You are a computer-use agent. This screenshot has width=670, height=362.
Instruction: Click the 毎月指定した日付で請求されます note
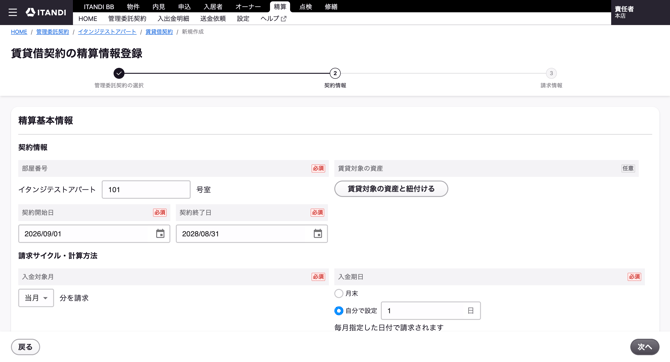[389, 328]
